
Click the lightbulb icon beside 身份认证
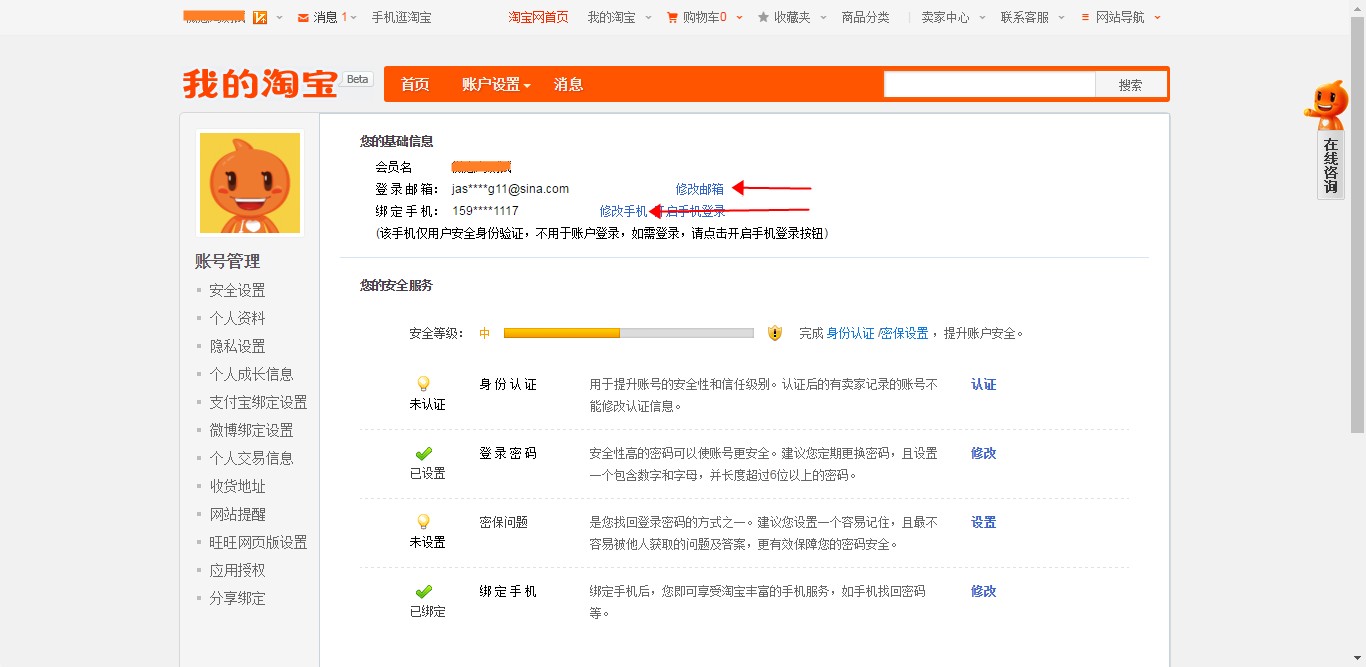[423, 384]
